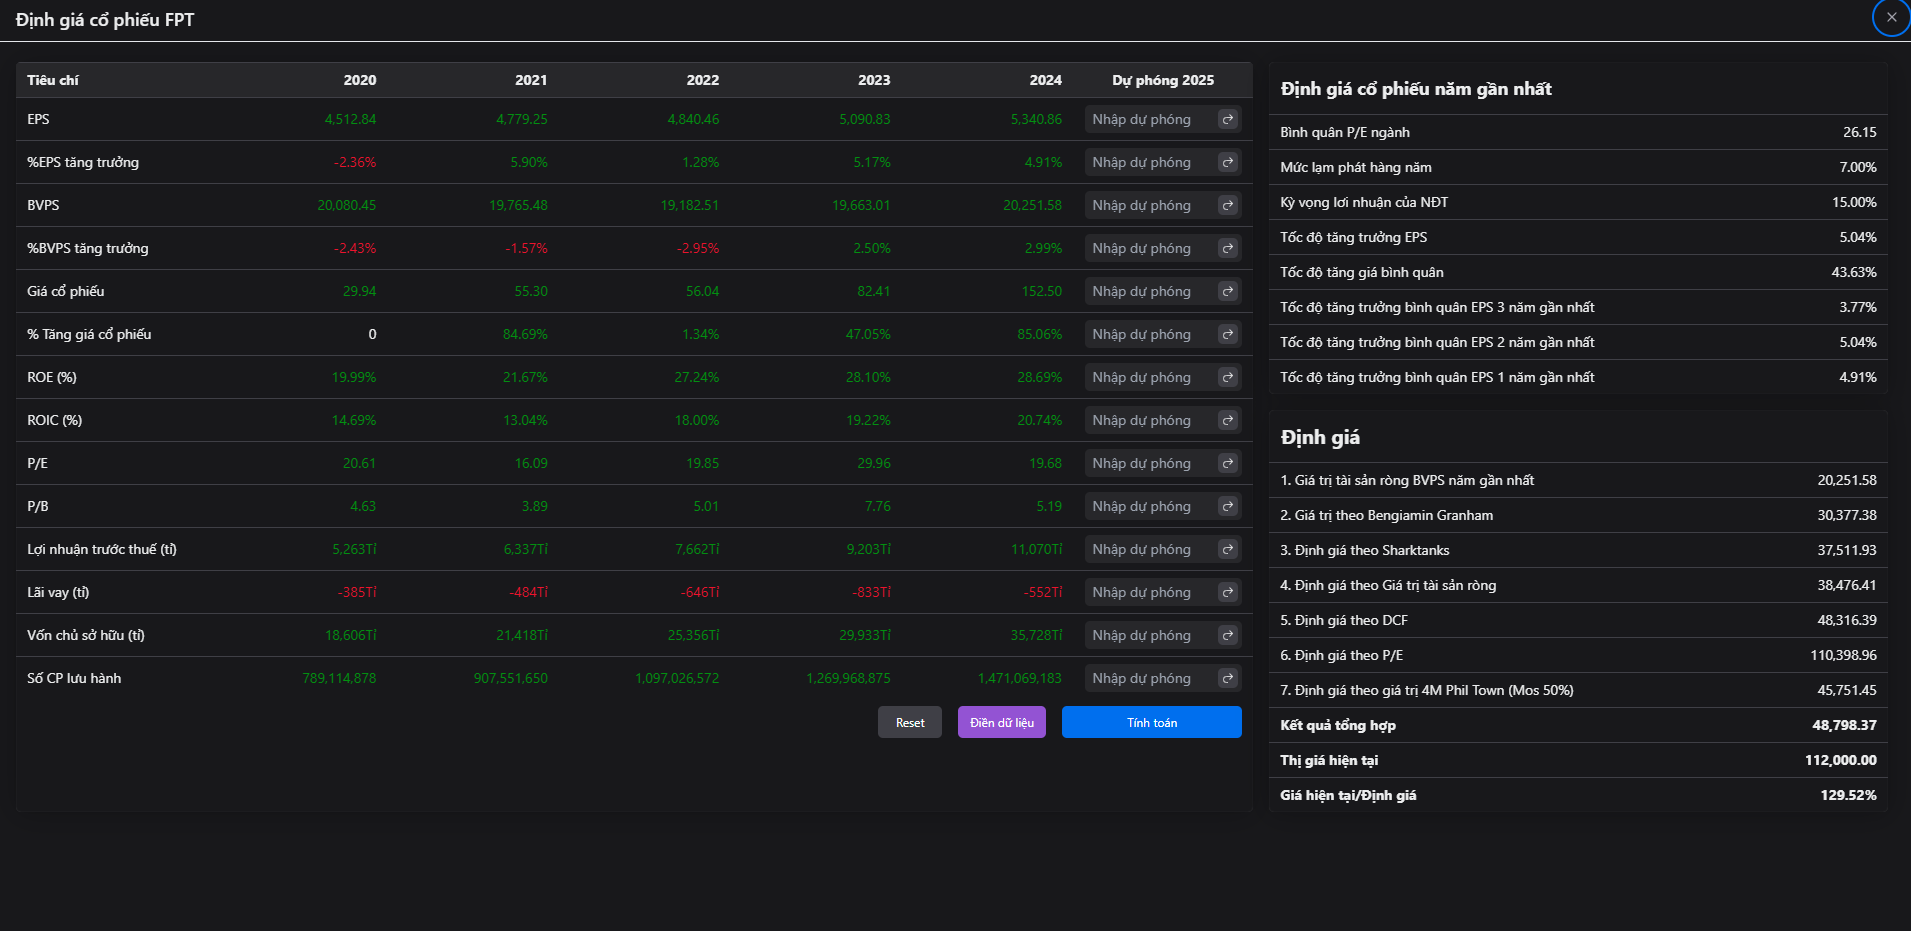This screenshot has width=1911, height=931.
Task: Click the Định giá theo DCF value 48,316.39
Action: 1847,620
